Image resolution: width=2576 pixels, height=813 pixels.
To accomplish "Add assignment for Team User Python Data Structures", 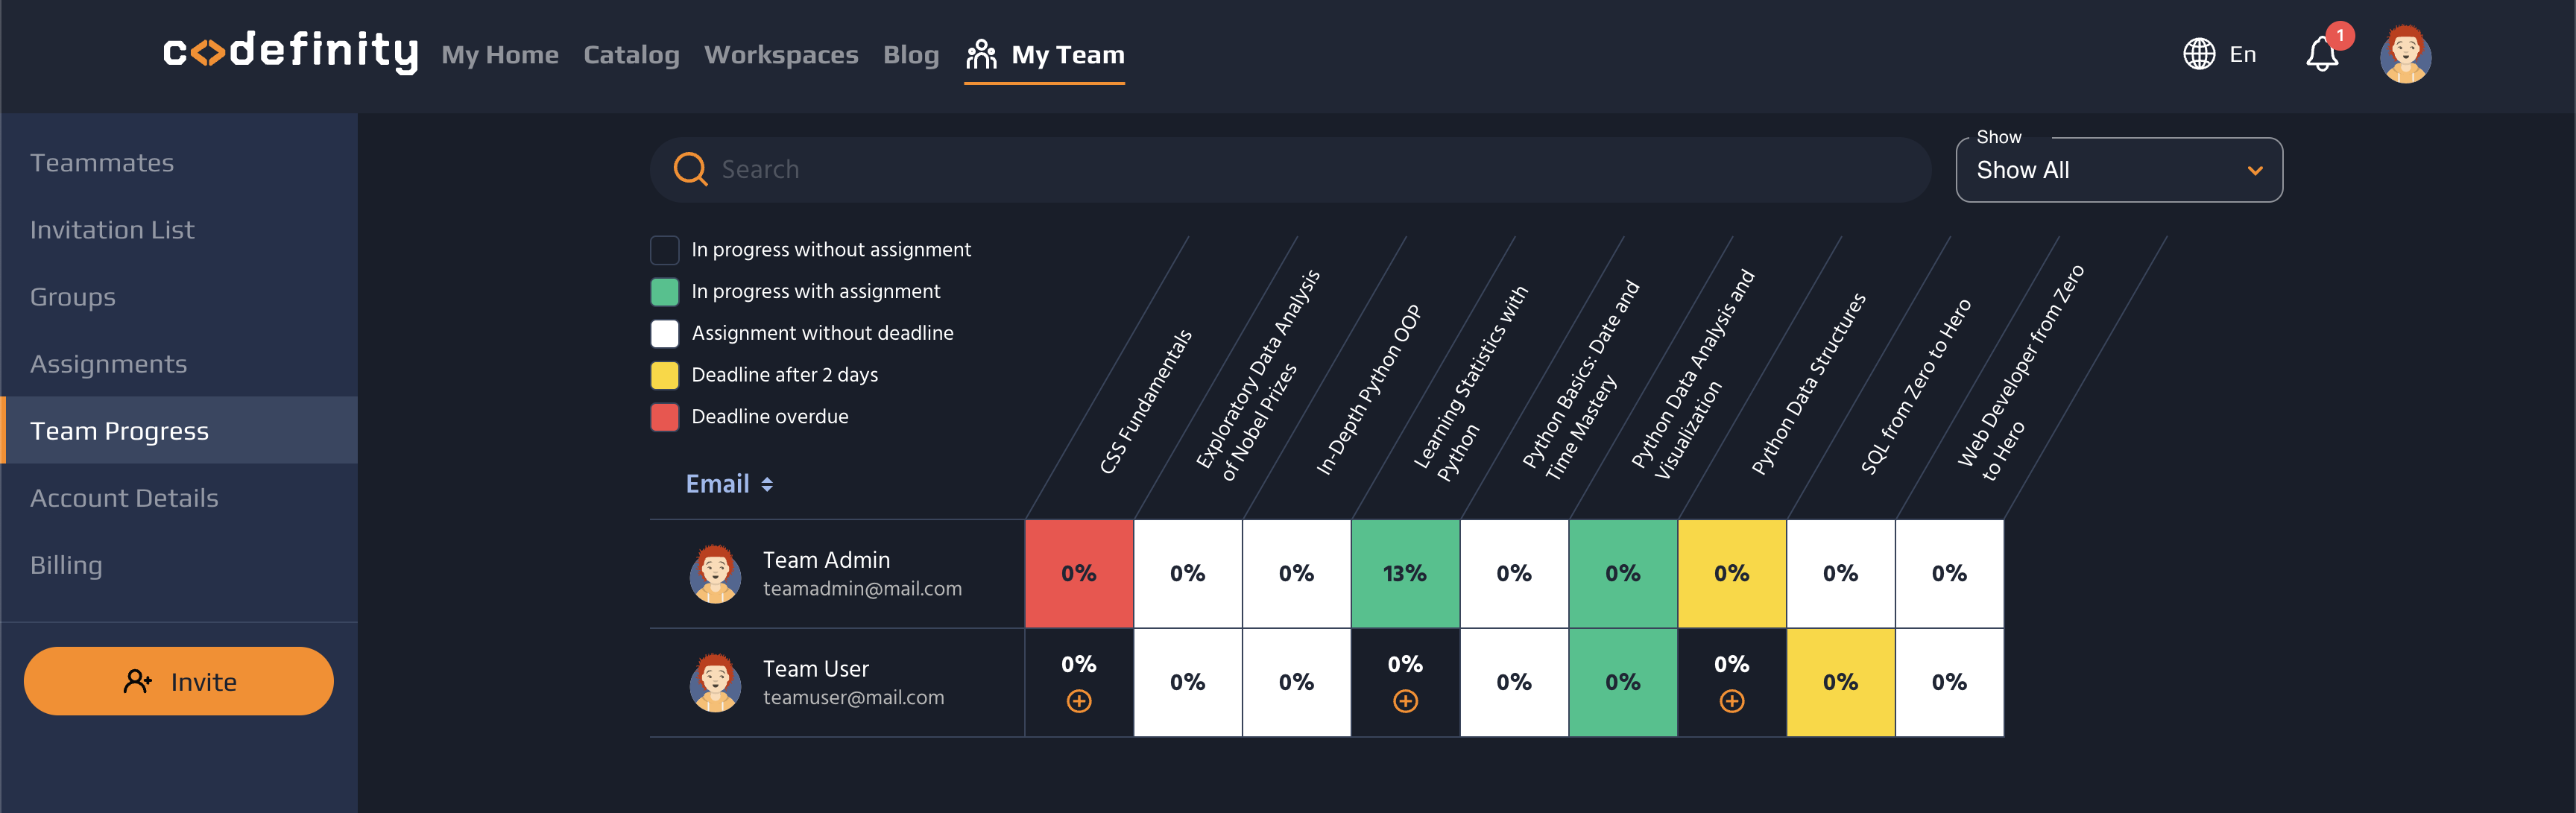I will [x=1732, y=701].
